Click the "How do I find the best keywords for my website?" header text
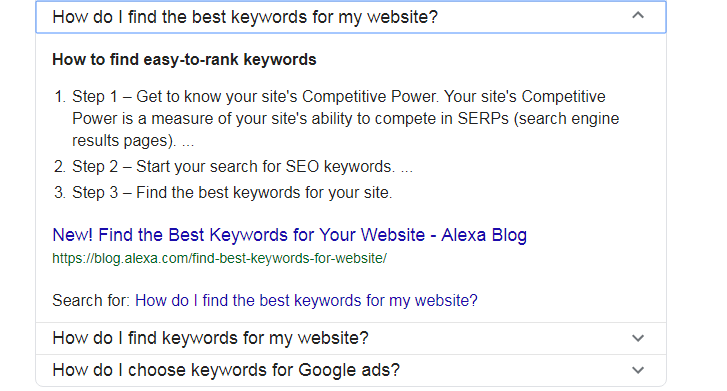This screenshot has width=727, height=391. (x=245, y=17)
